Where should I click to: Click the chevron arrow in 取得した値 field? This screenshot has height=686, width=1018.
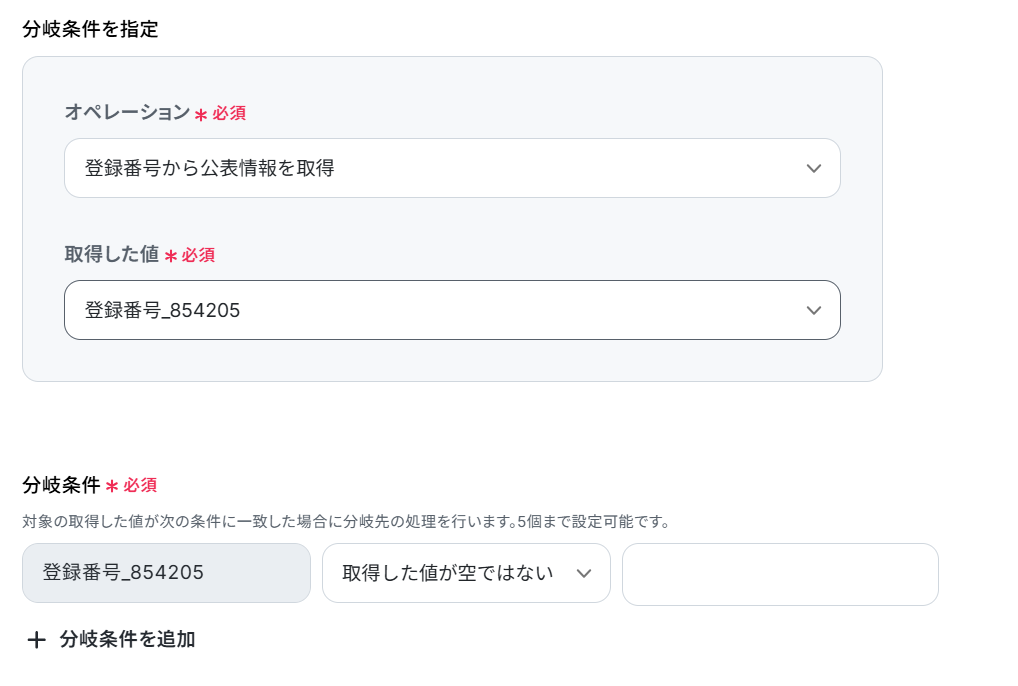[x=813, y=311]
